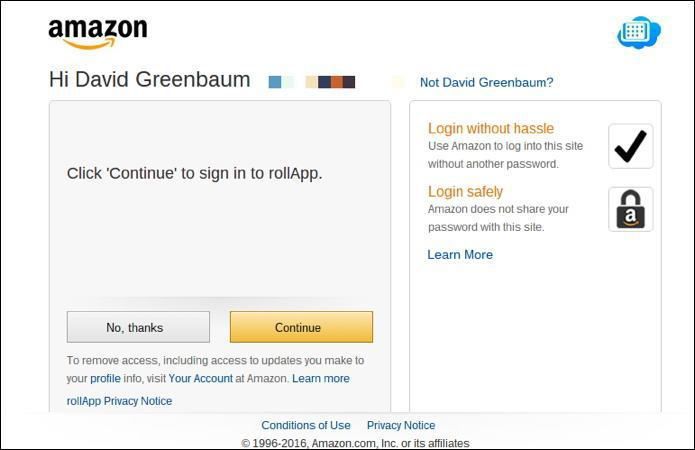Click the rollApp cloud icon
695x450 pixels.
coord(639,32)
